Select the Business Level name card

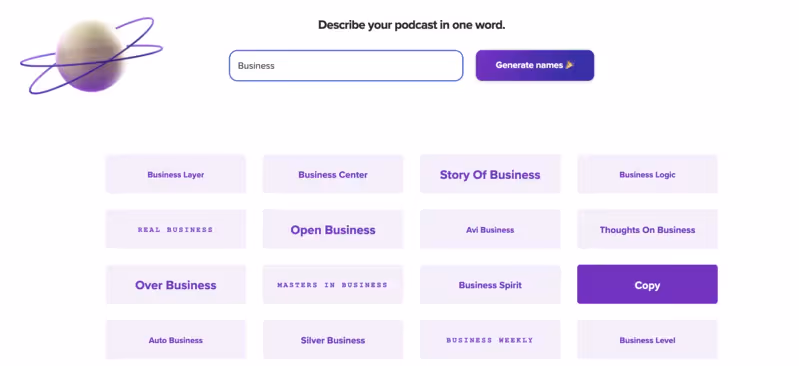(x=647, y=339)
